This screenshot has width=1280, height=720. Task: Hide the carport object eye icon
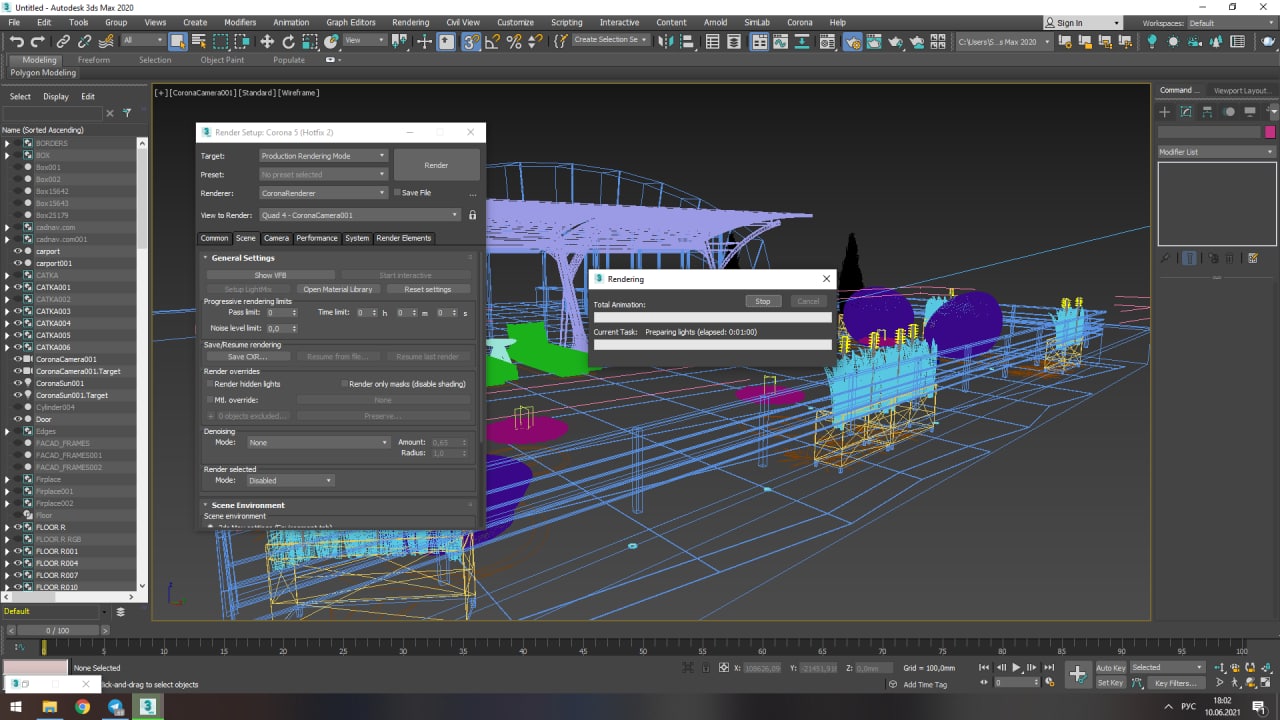[17, 251]
